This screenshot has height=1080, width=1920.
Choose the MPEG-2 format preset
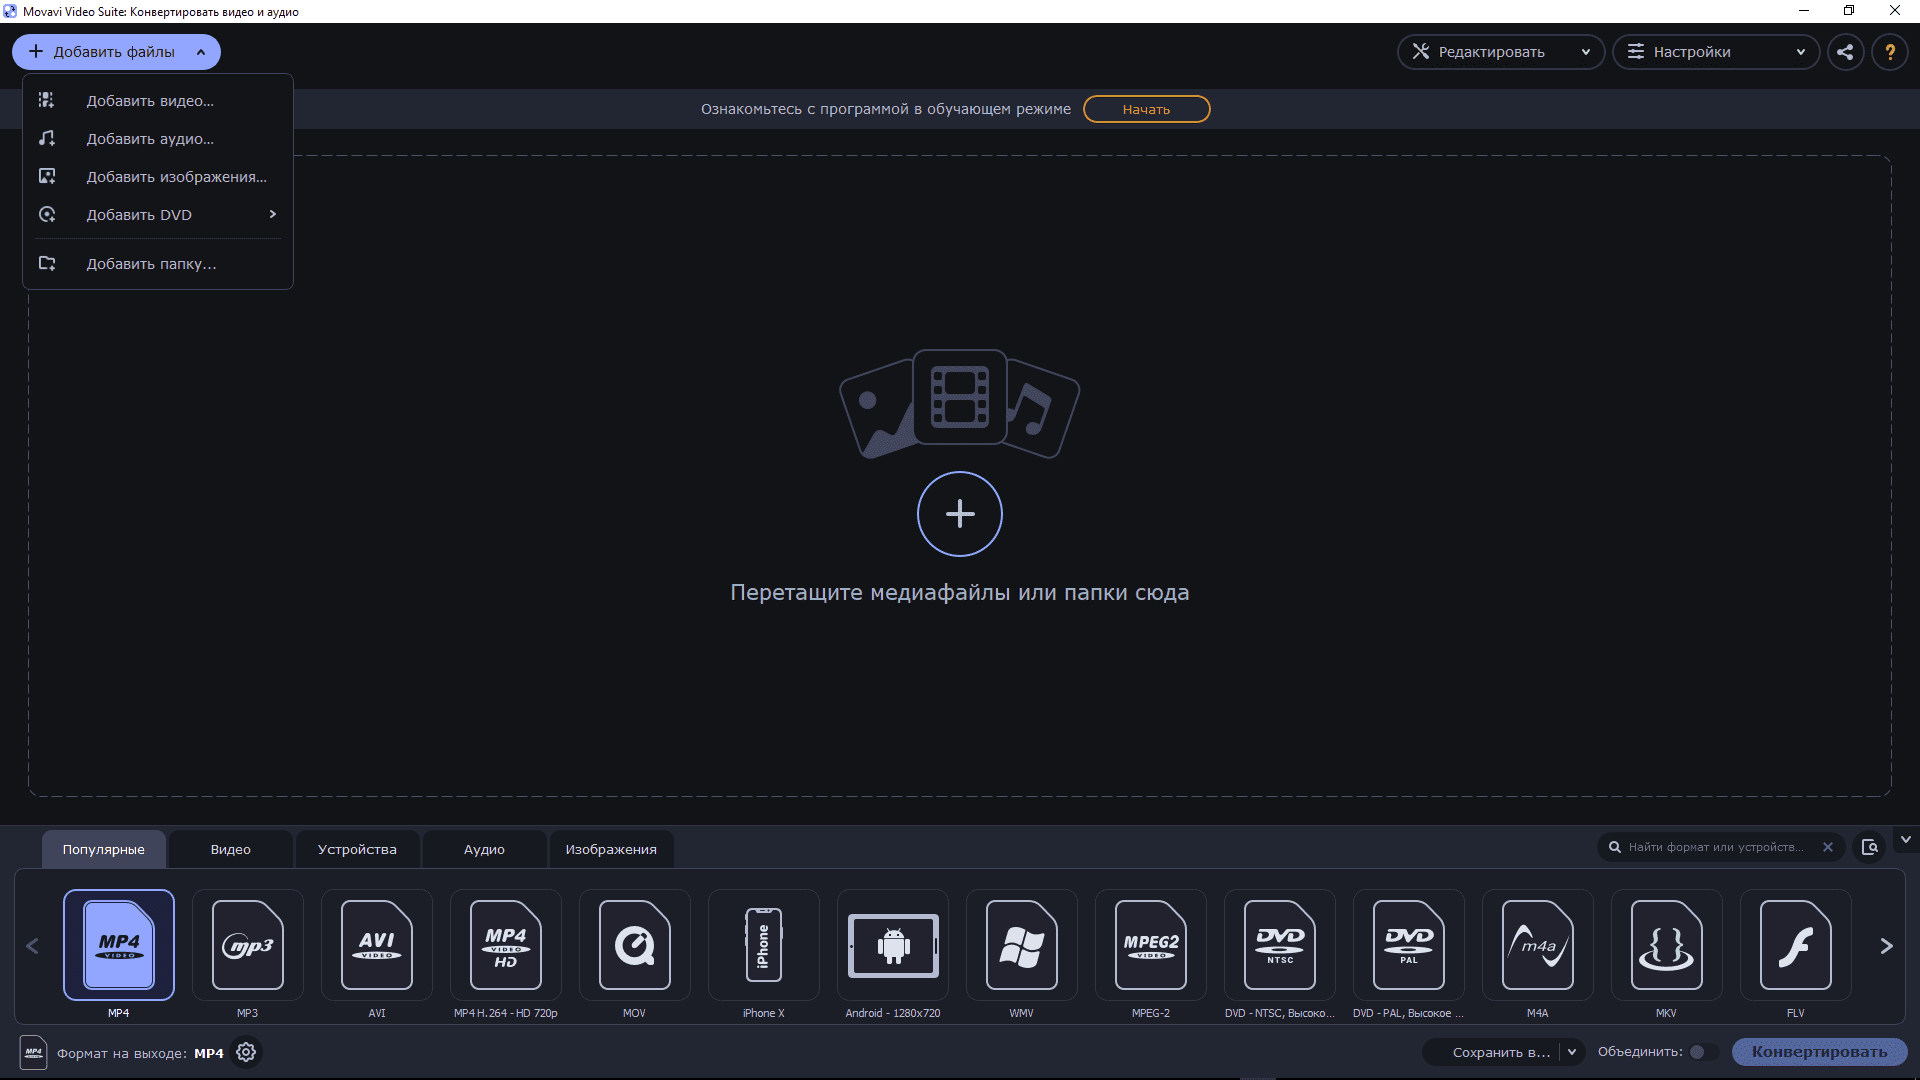(x=1151, y=945)
